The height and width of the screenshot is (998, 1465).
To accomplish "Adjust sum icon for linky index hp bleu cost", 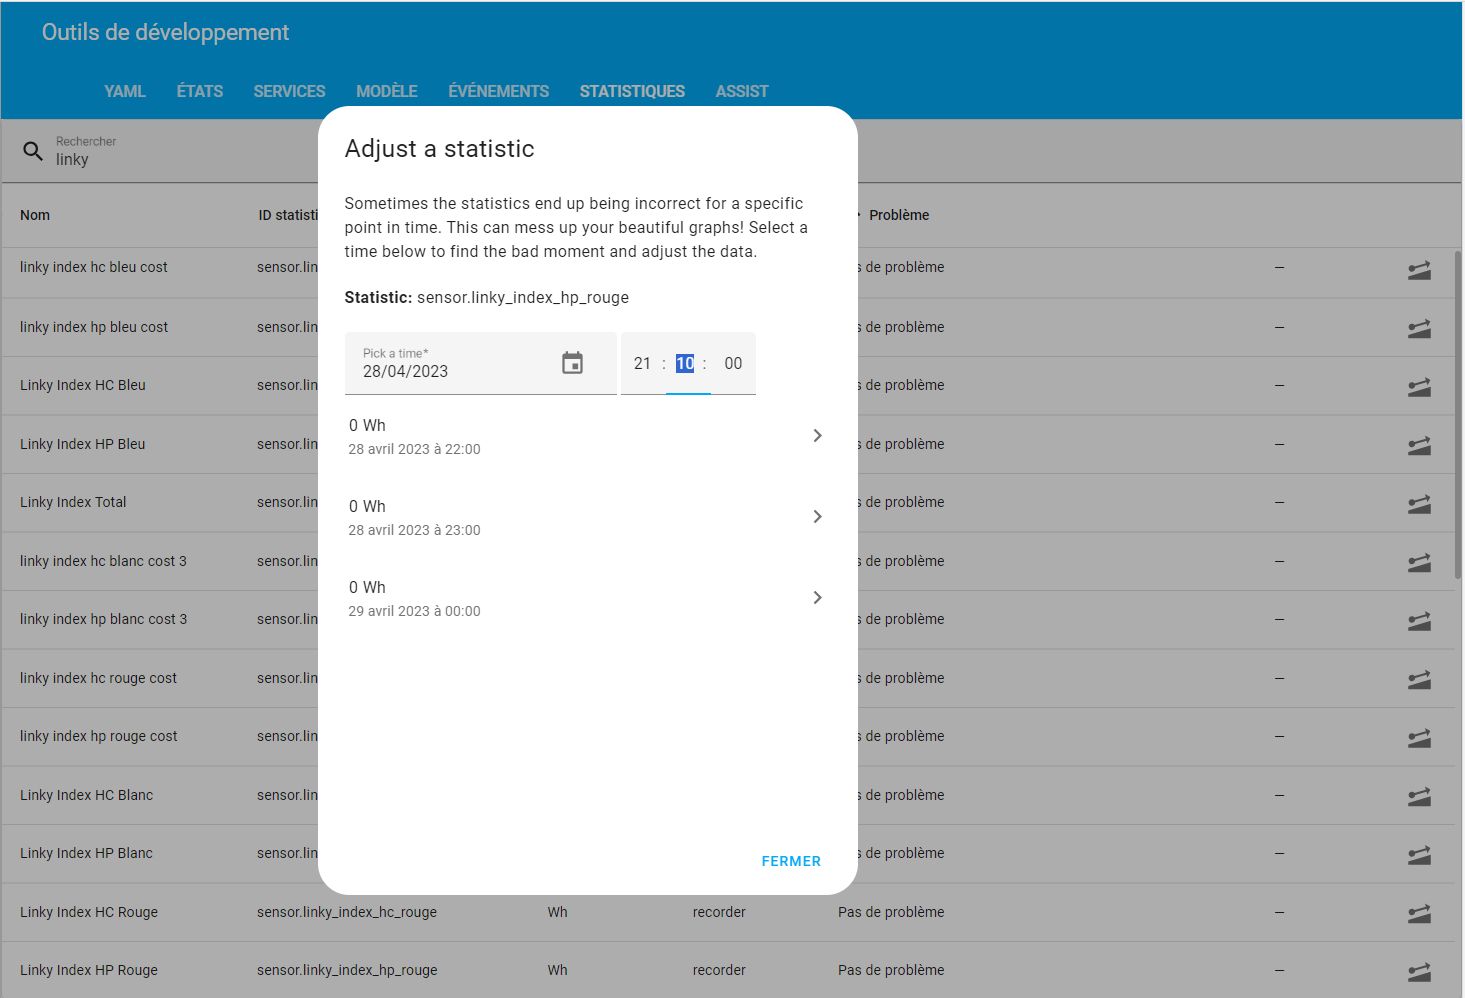I will click(1419, 329).
